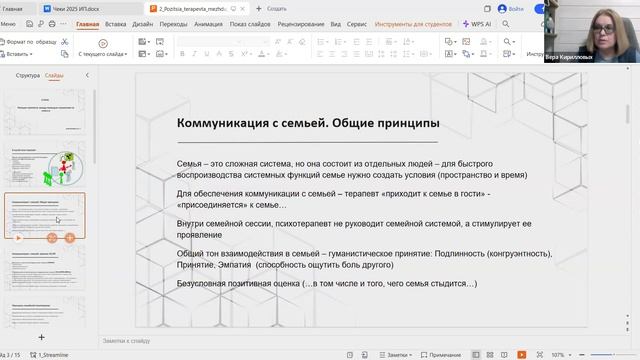This screenshot has width=640, height=360.
Task: Open the numbered list dropdown
Action: (340, 42)
